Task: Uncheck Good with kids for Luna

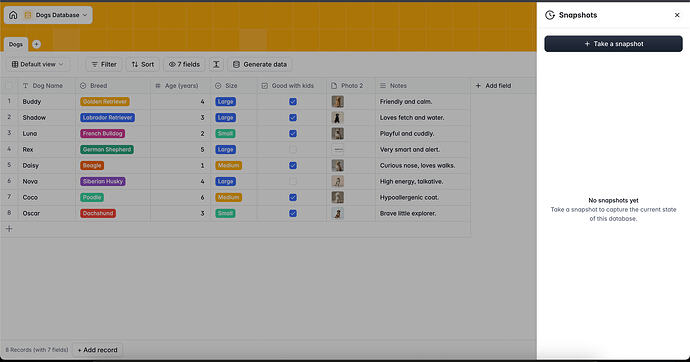Action: click(x=293, y=133)
